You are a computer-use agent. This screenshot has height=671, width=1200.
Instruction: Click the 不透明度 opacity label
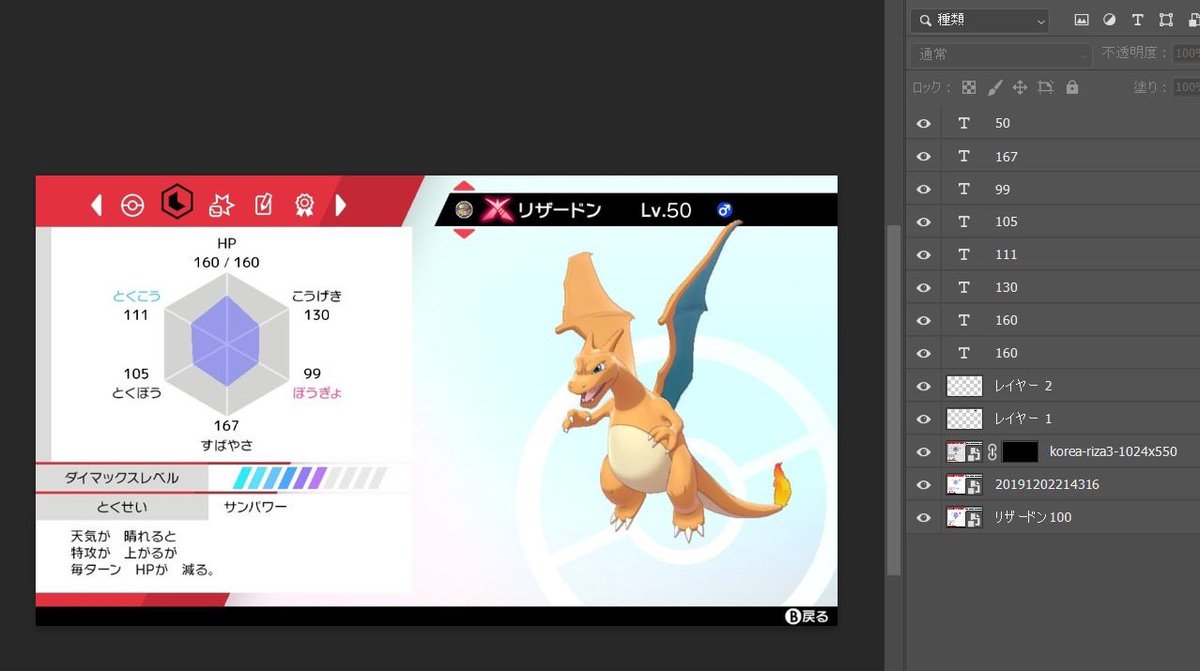click(1135, 53)
